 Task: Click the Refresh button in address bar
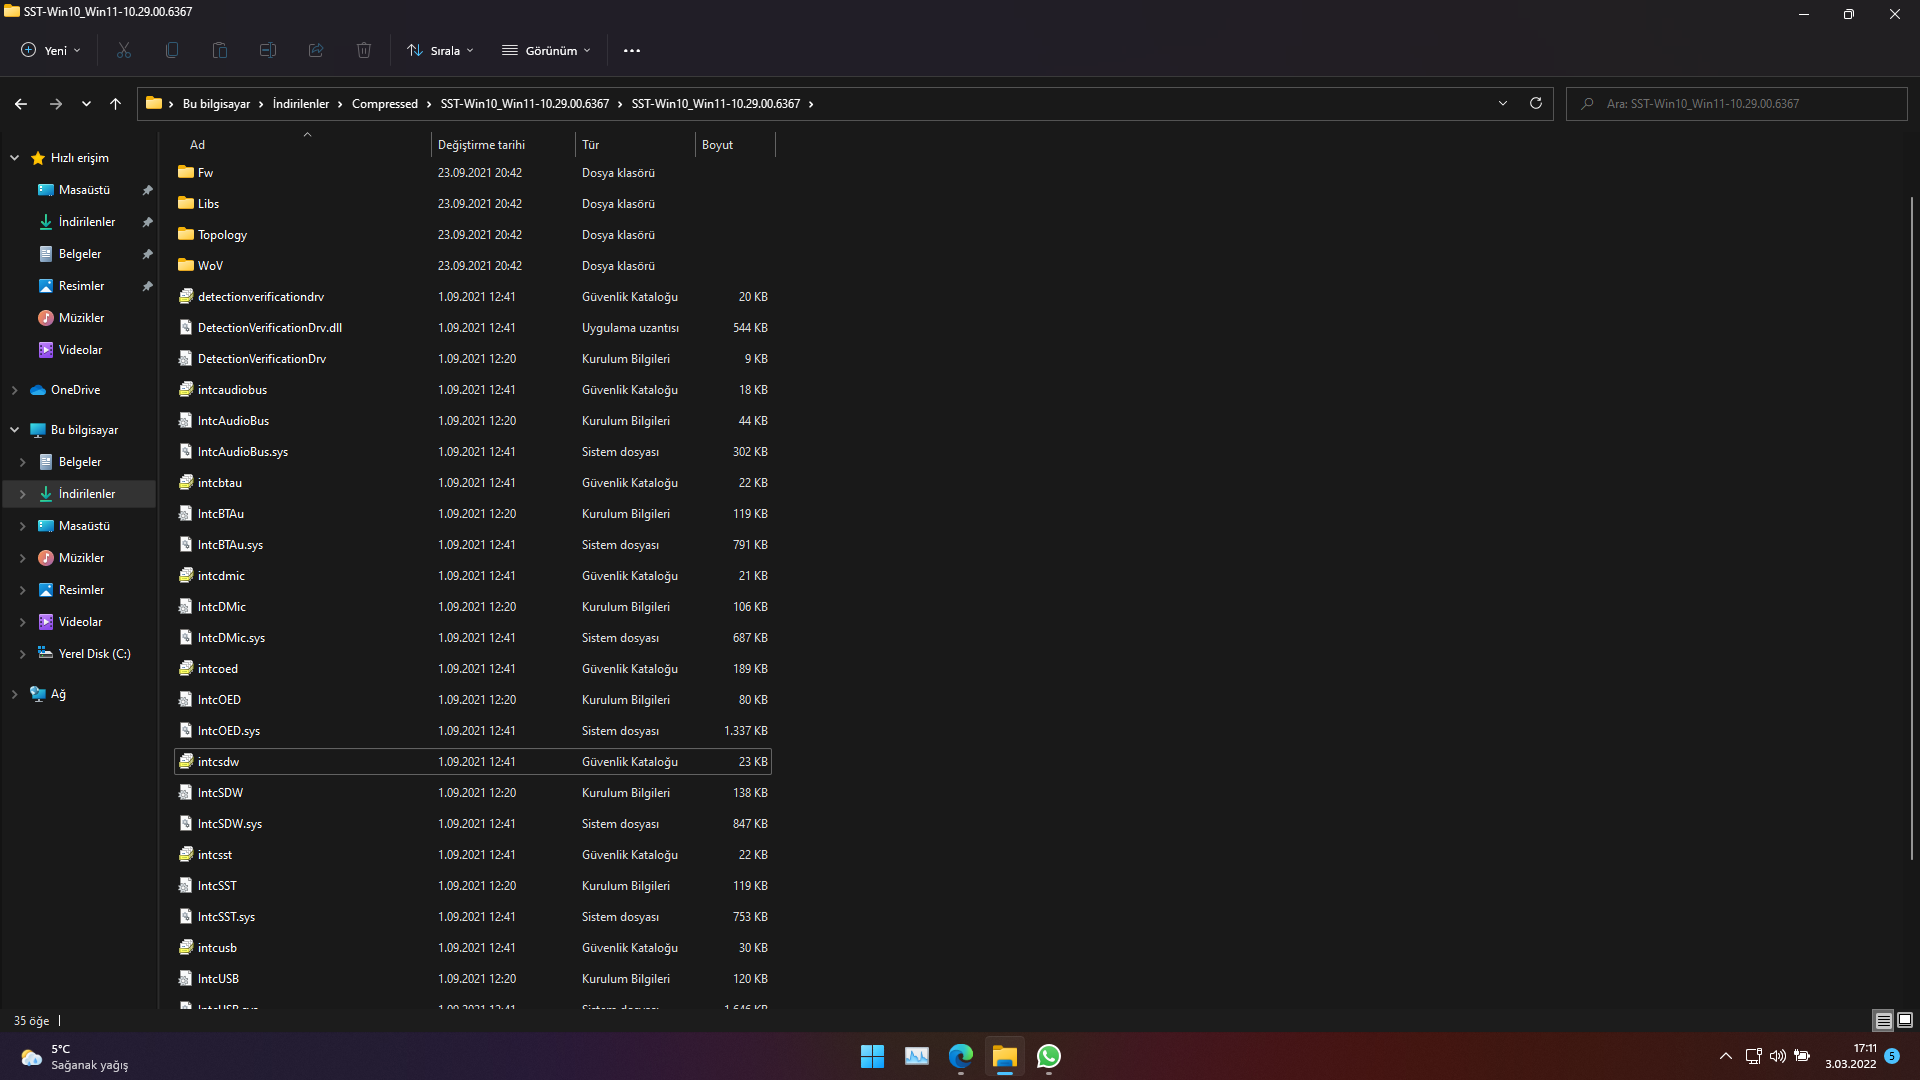(x=1536, y=103)
